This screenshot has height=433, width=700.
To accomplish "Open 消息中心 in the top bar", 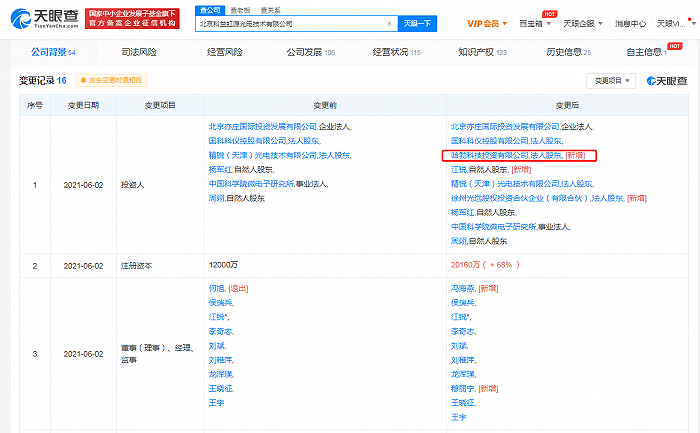I will [630, 24].
